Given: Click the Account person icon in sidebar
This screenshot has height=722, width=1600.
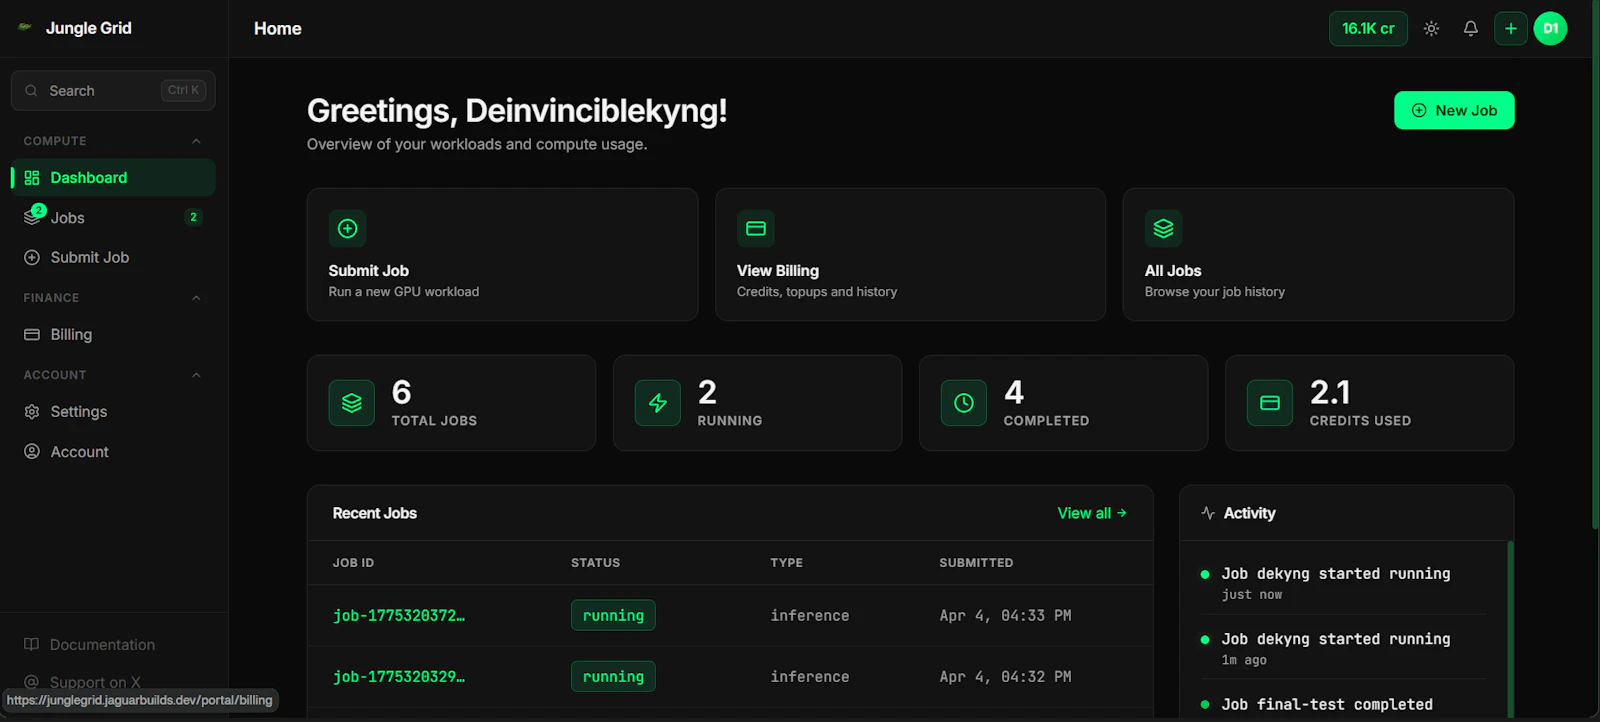Looking at the screenshot, I should tap(32, 452).
